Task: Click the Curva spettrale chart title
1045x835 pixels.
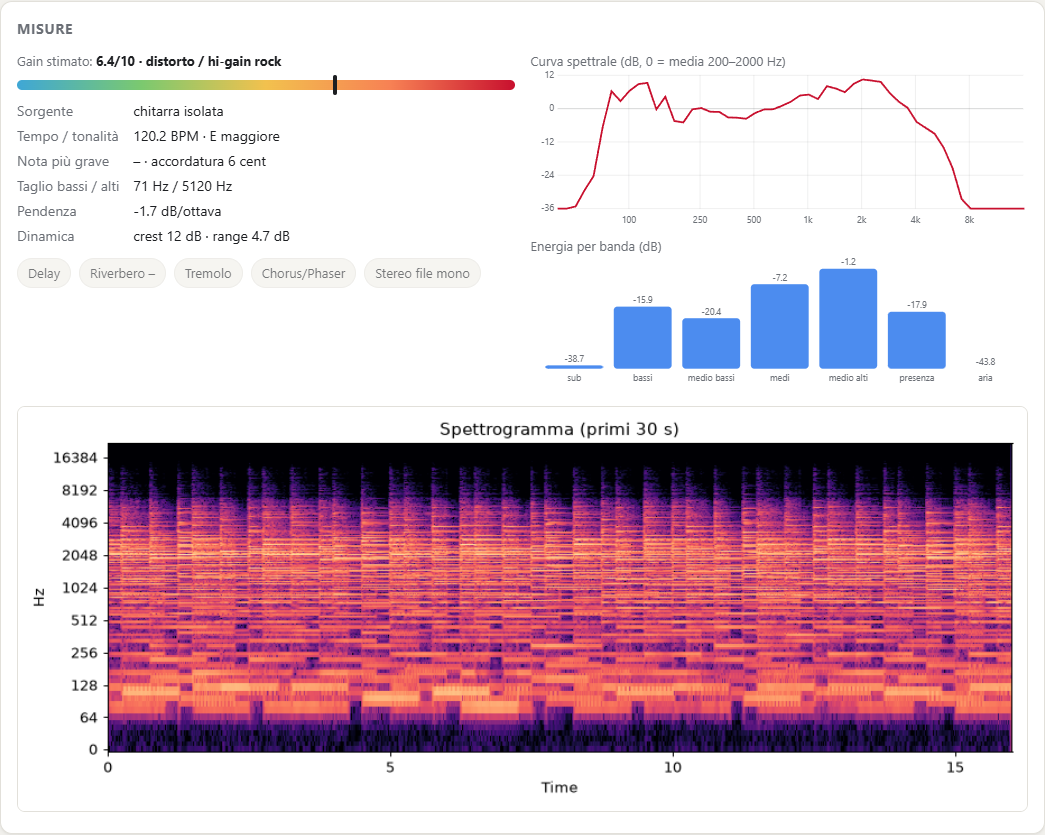Action: tap(658, 61)
